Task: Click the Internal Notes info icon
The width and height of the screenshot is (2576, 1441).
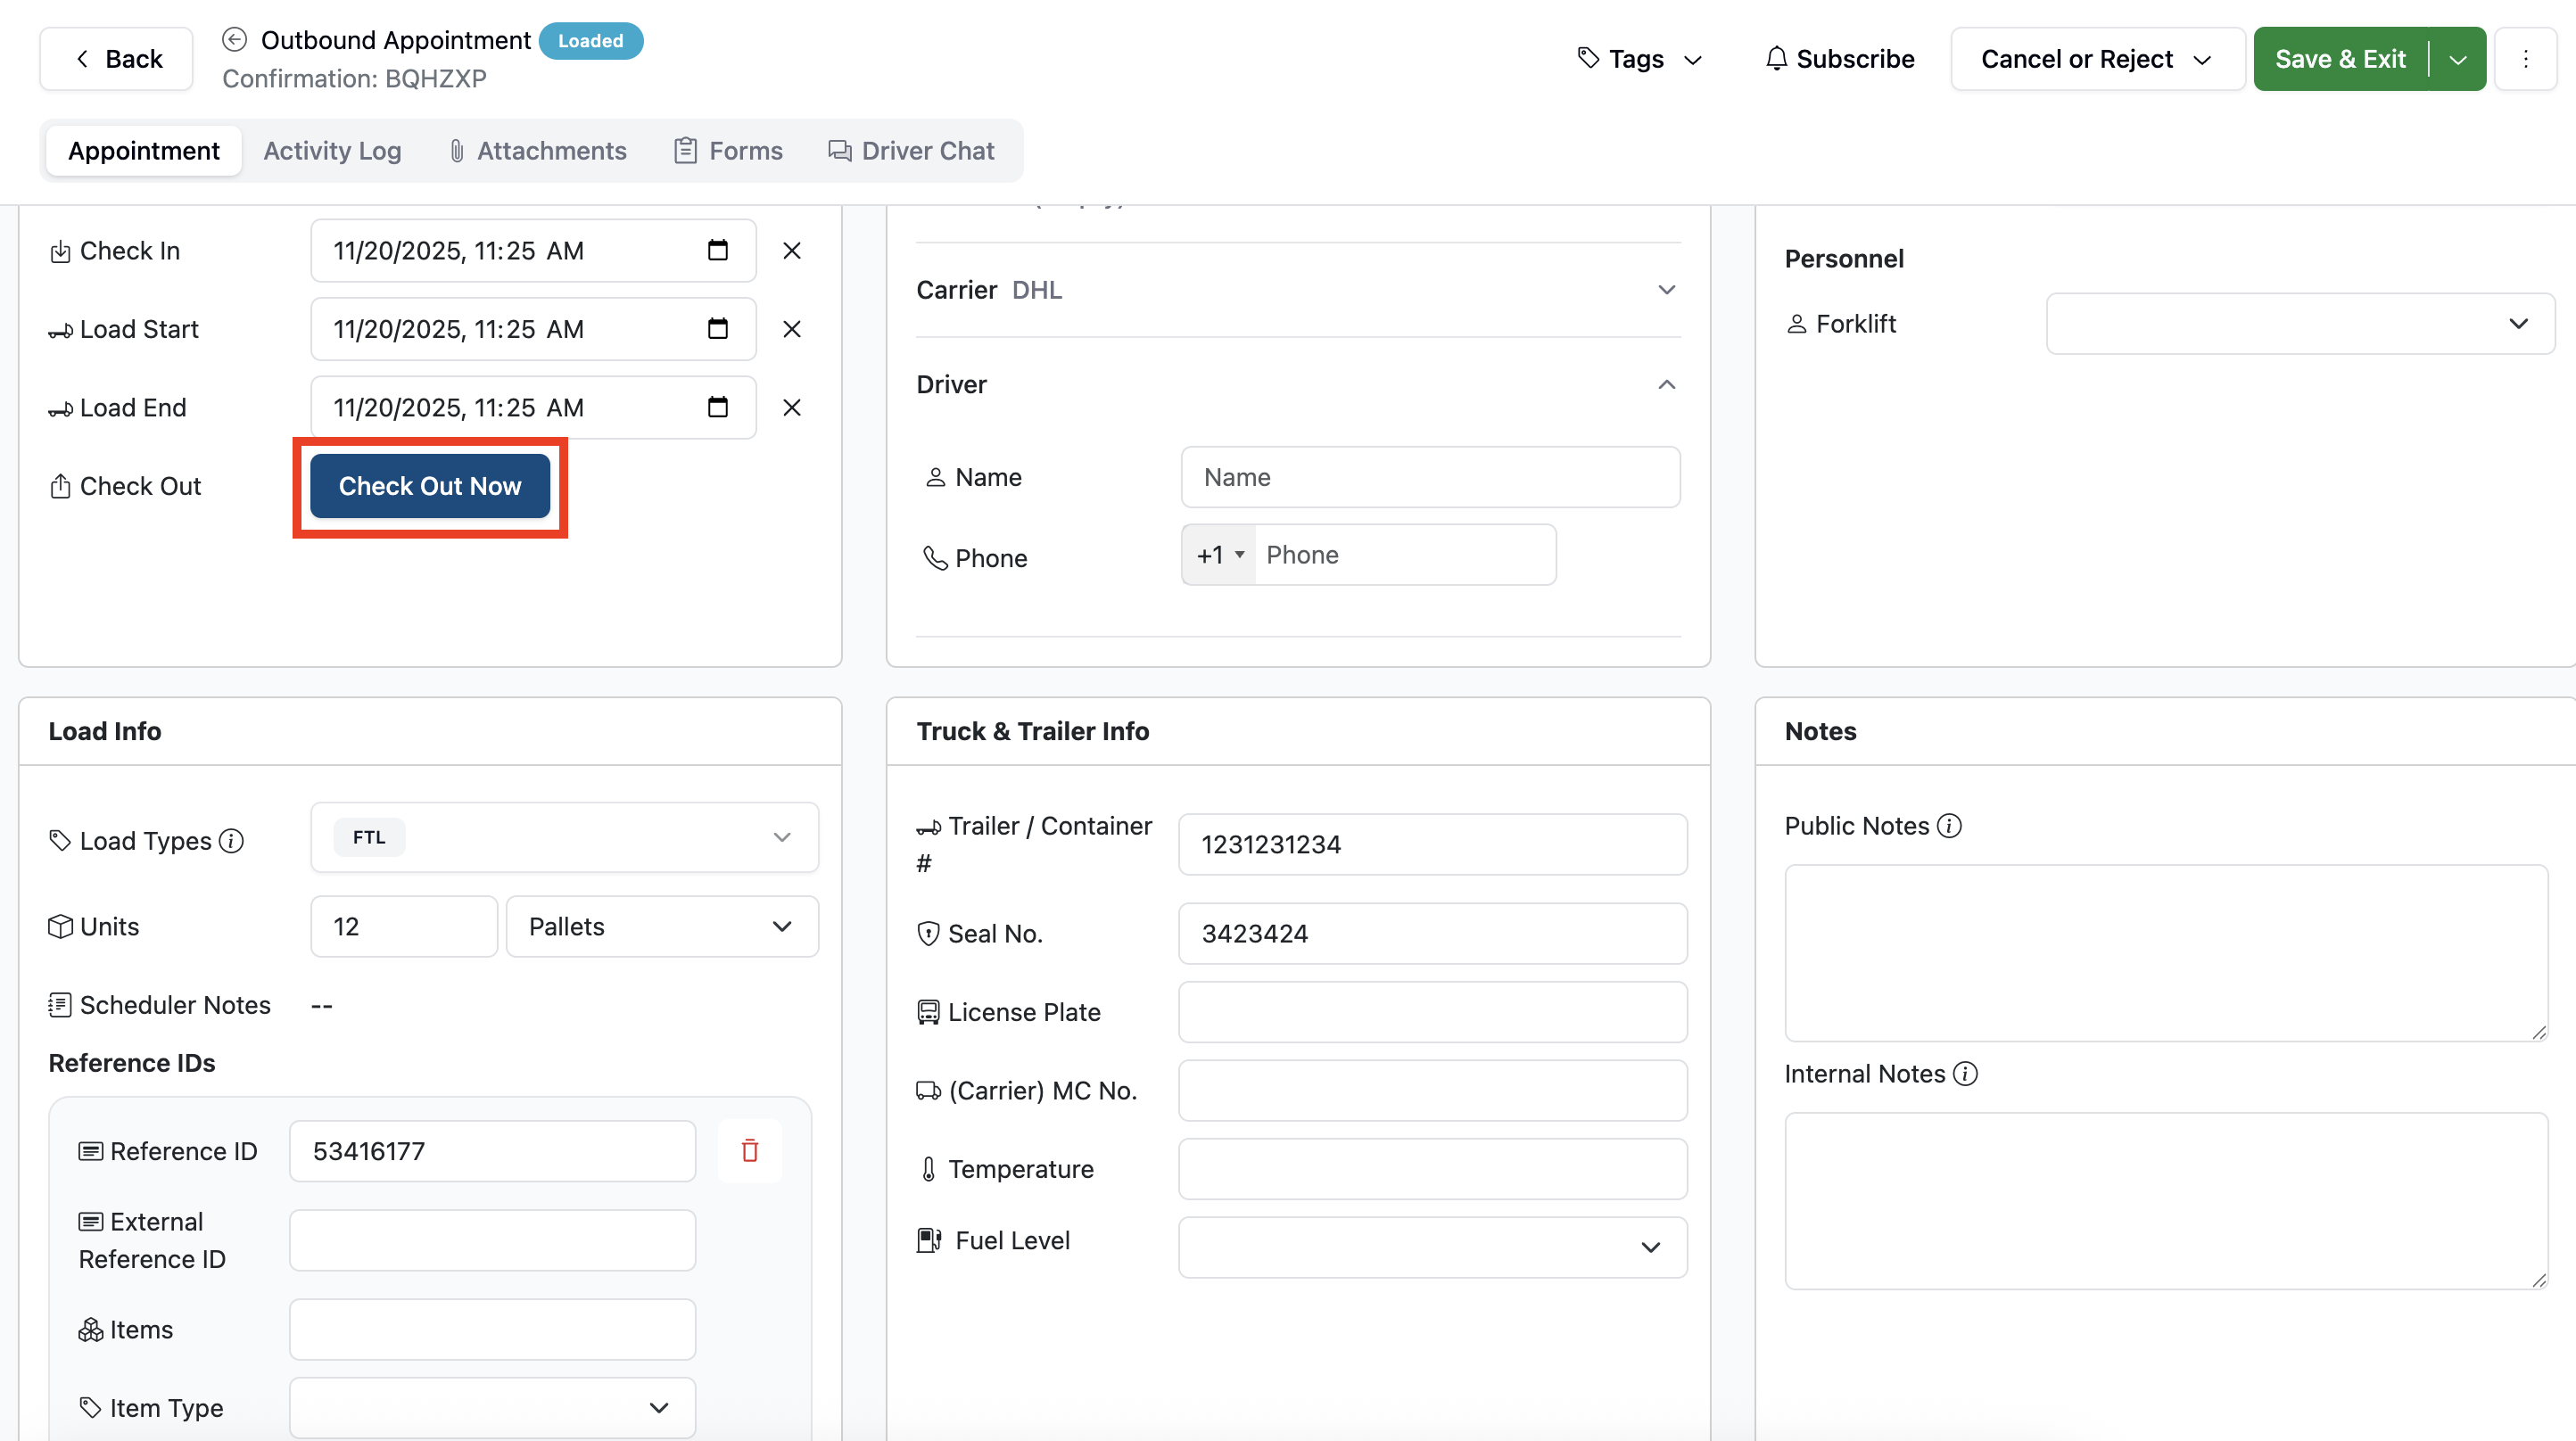Action: 1965,1074
